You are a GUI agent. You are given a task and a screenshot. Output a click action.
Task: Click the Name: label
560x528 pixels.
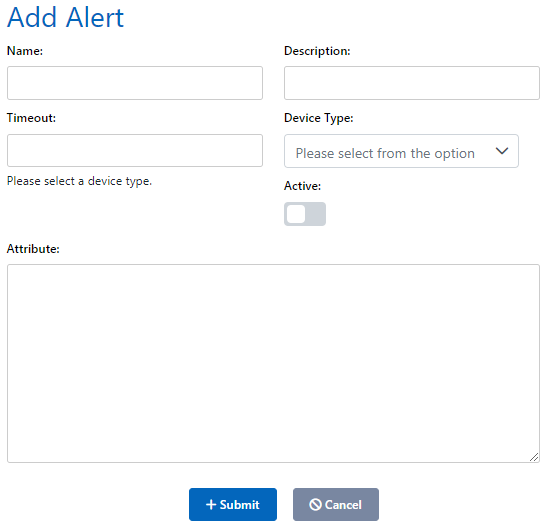point(25,51)
